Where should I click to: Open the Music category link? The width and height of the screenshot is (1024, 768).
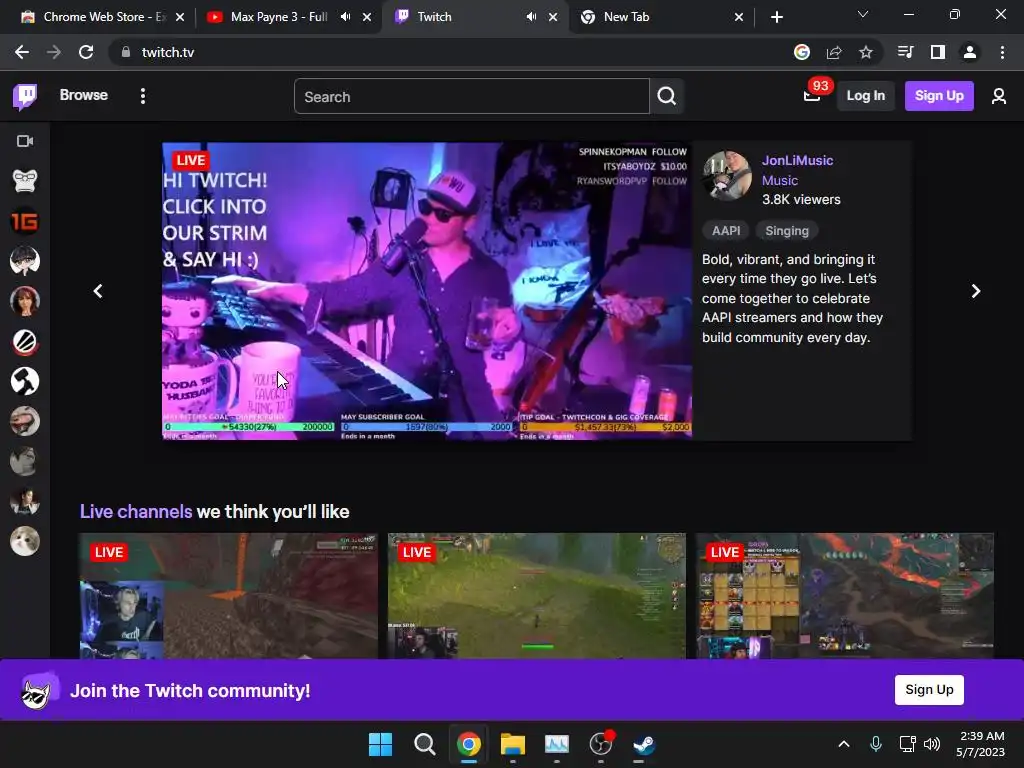click(x=780, y=180)
